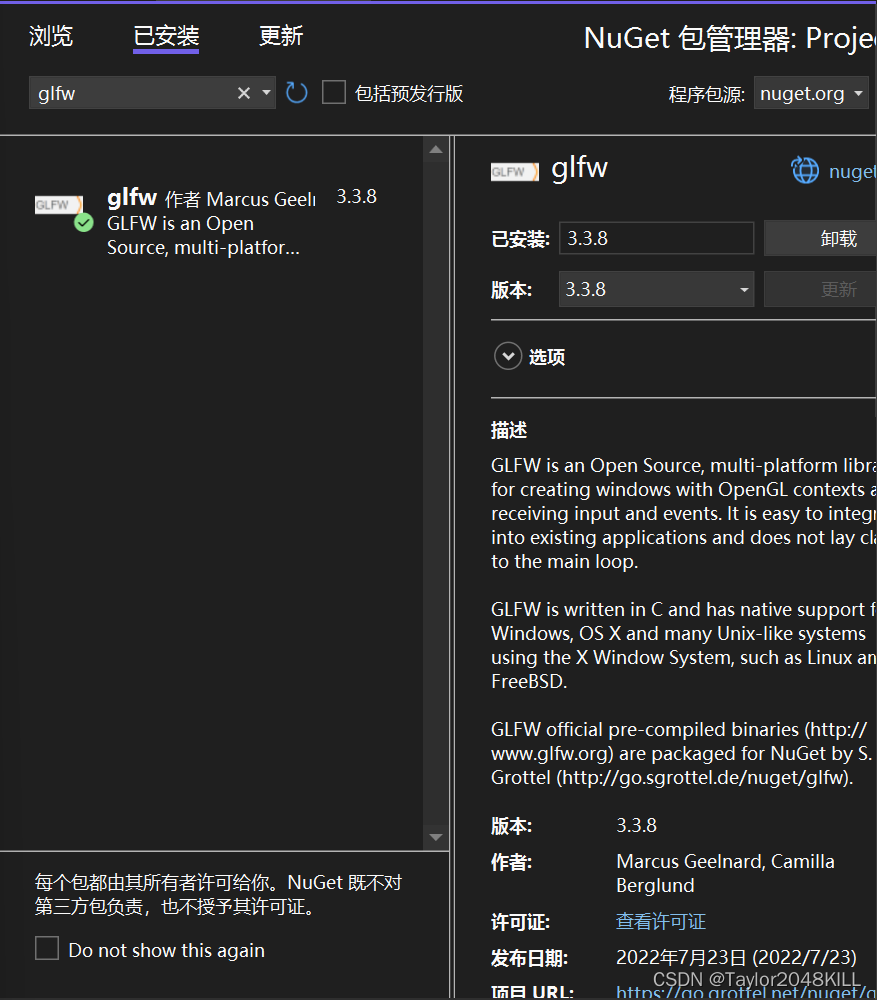877x1000 pixels.
Task: Enable 包括预发行版 checkbox
Action: point(334,92)
